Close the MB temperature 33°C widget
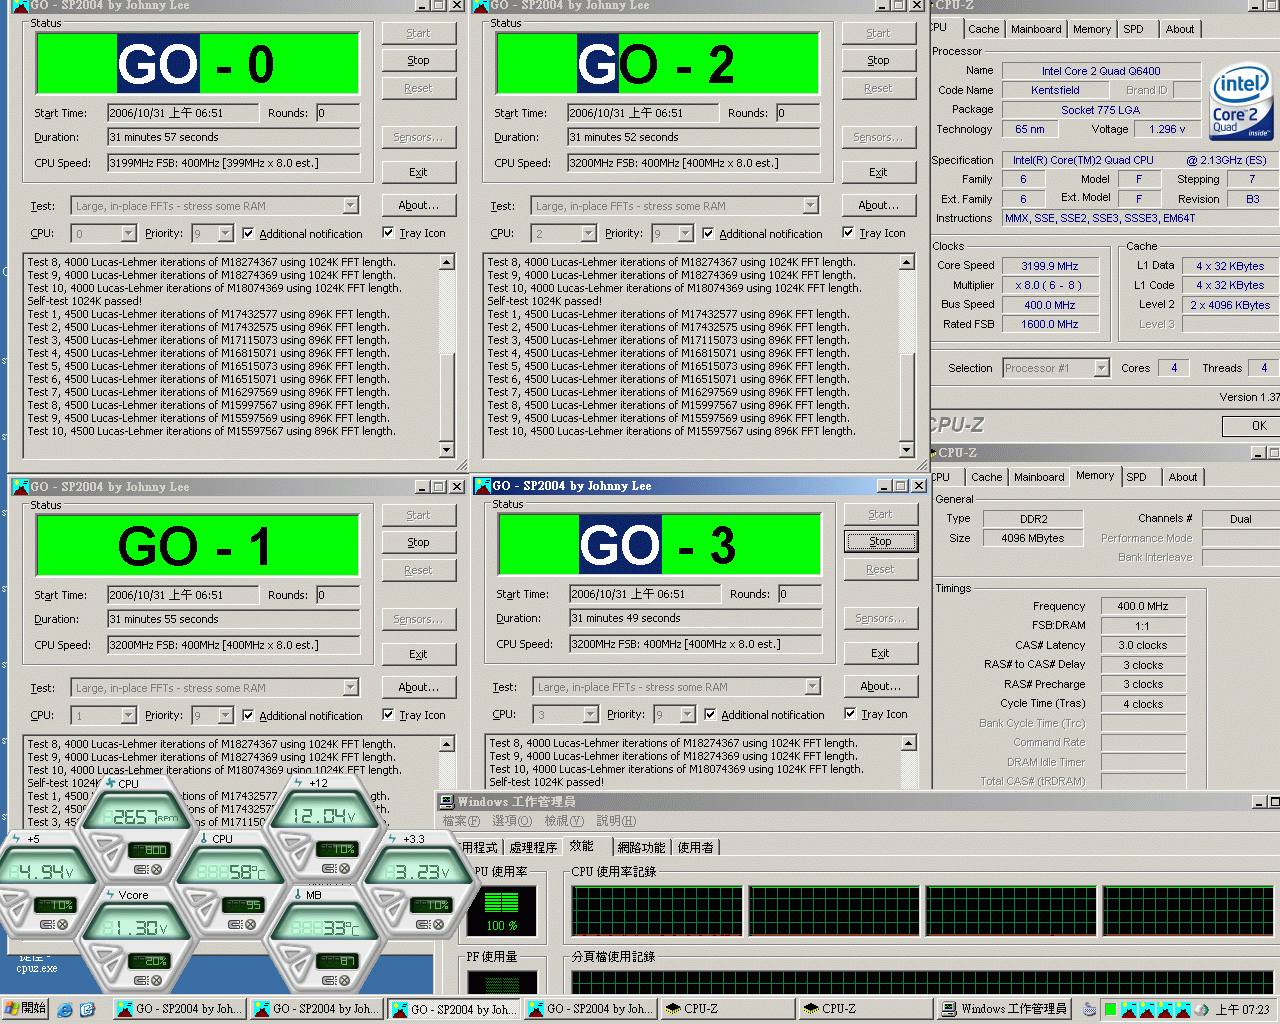 [344, 980]
